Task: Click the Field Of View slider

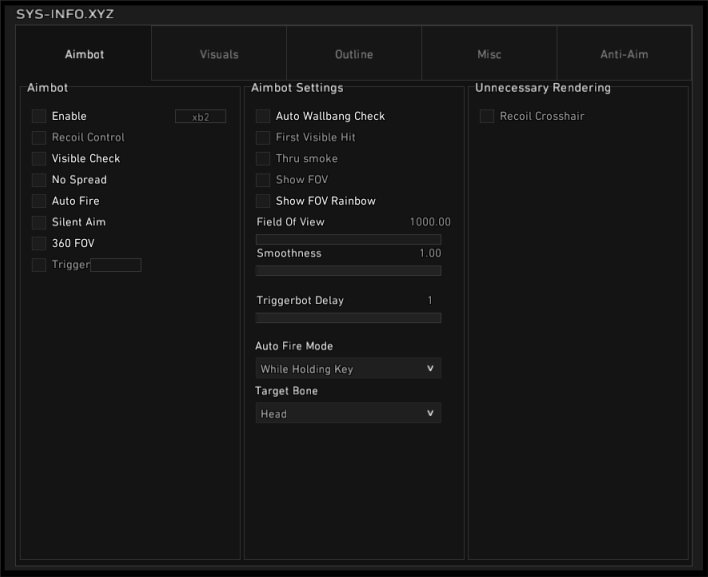Action: pyautogui.click(x=348, y=240)
